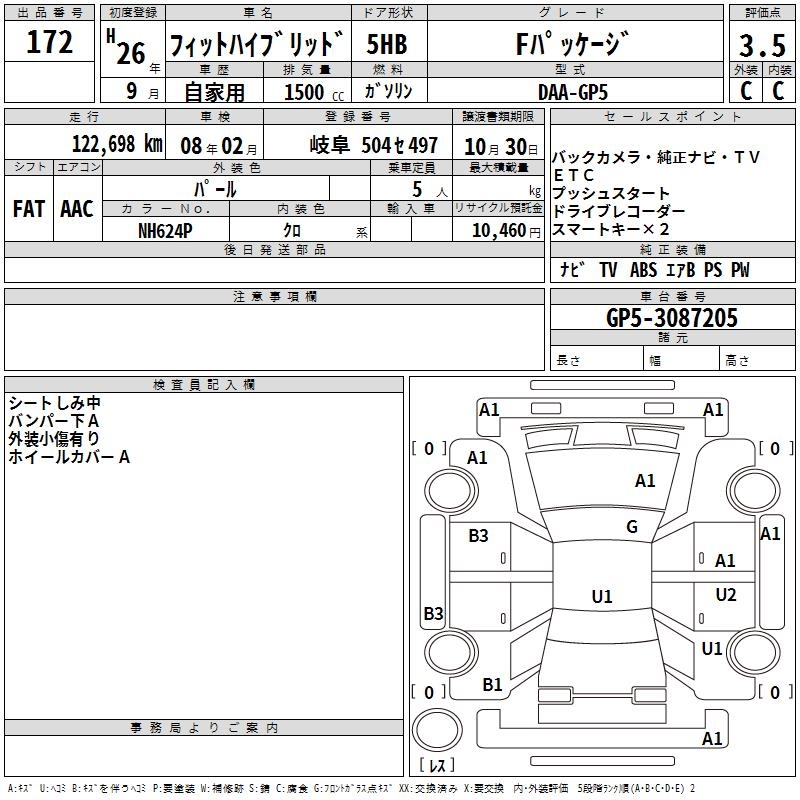The height and width of the screenshot is (800, 800).
Task: Click the color number NH624P
Action: pyautogui.click(x=165, y=231)
